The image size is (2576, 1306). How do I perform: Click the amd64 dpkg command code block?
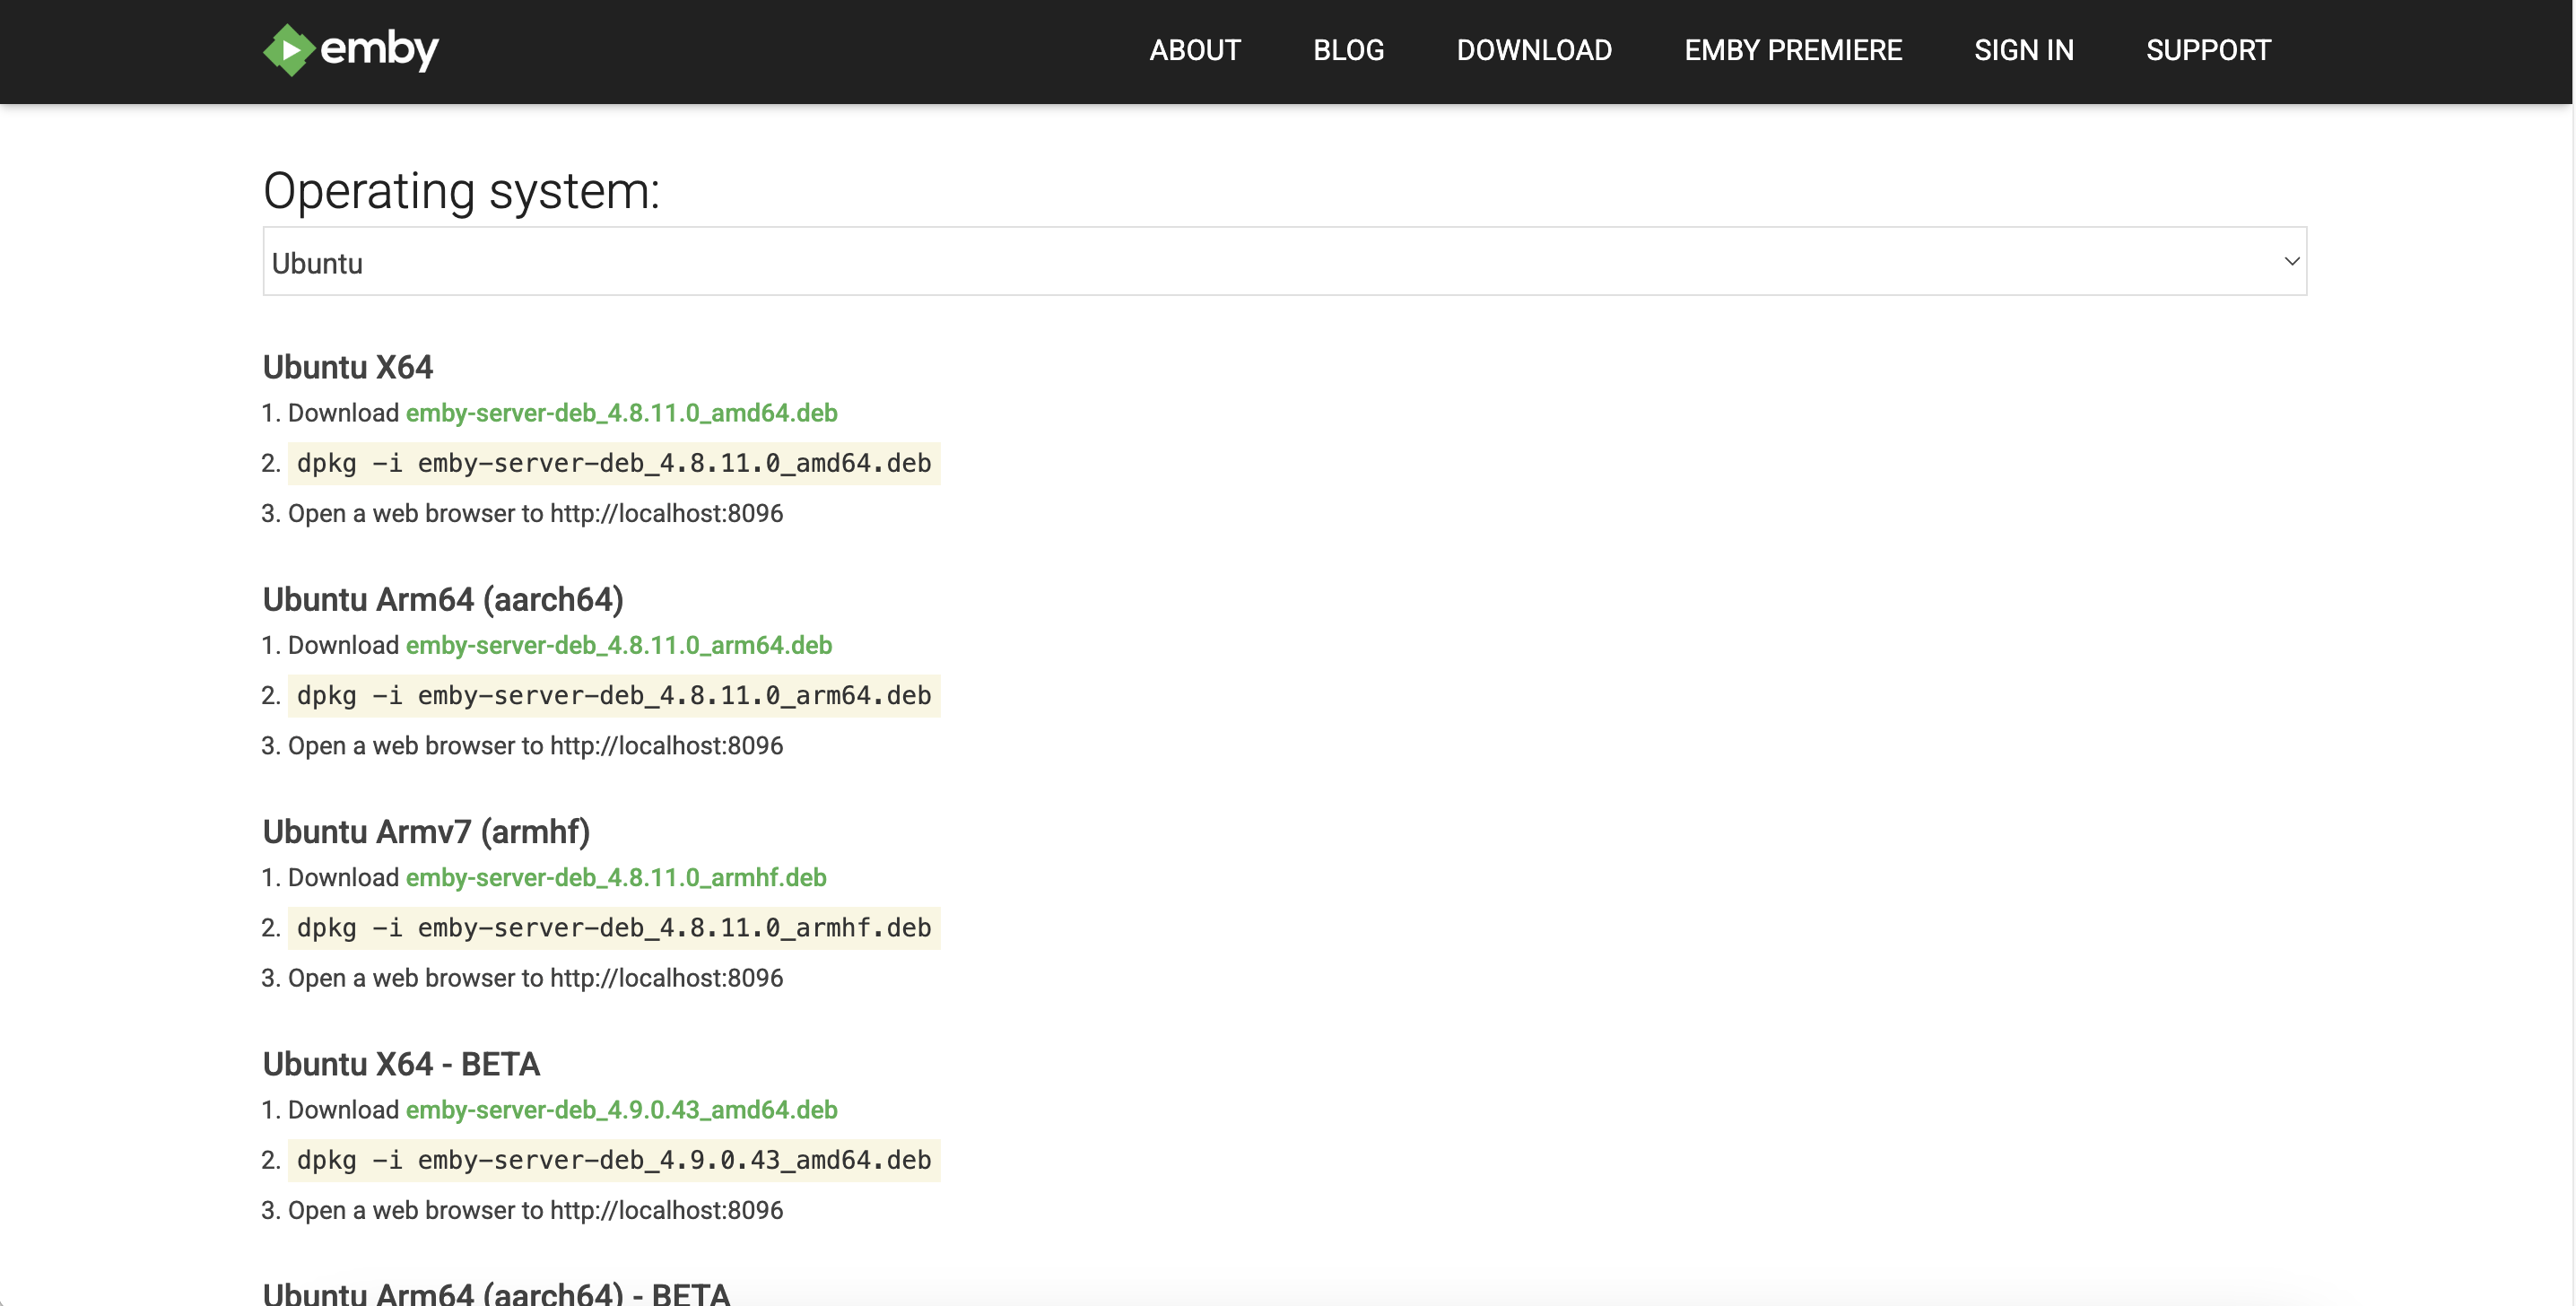(613, 464)
